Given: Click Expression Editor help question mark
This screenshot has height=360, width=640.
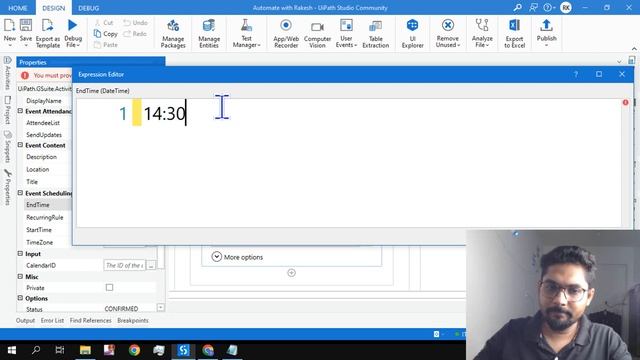Looking at the screenshot, I should [x=576, y=74].
